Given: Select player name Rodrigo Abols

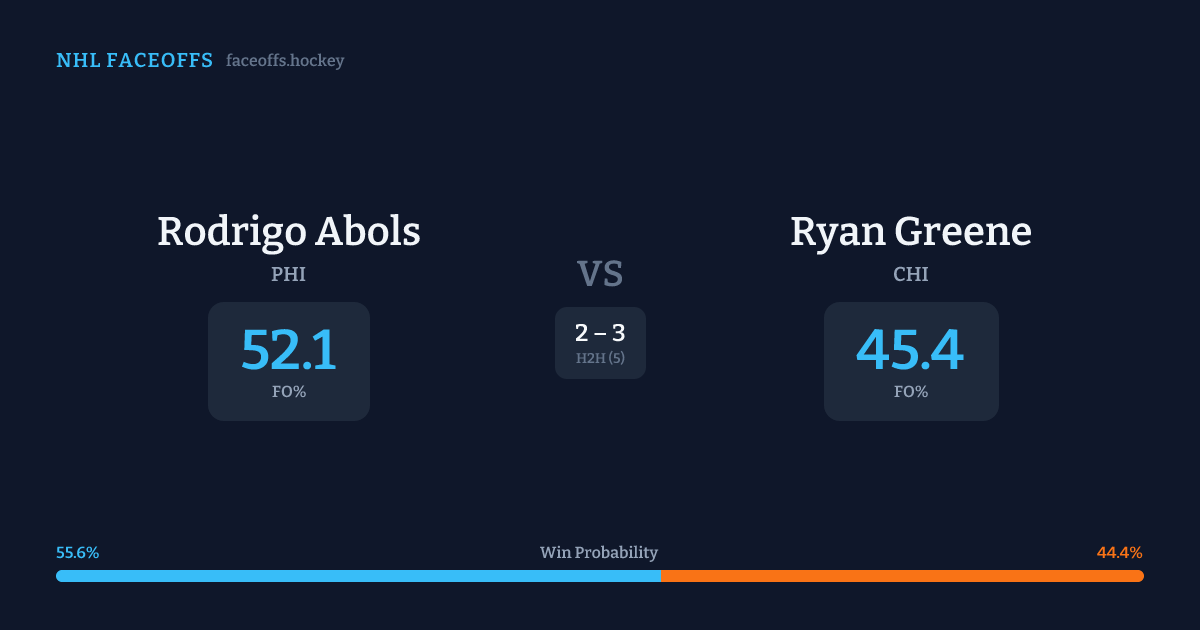Looking at the screenshot, I should (288, 232).
